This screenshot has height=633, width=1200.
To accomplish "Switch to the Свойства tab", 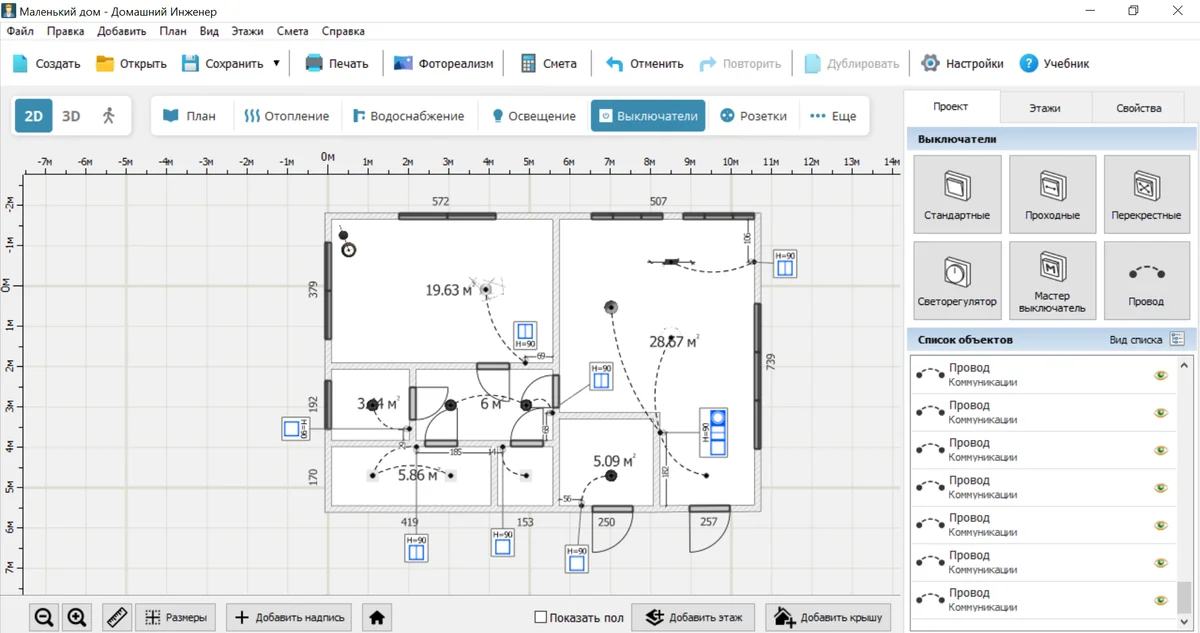I will [1138, 108].
